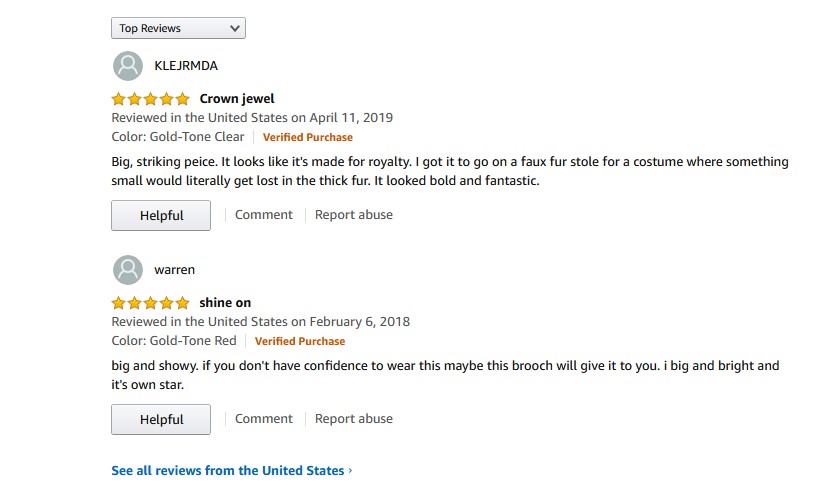Click Verified Purchase on the Gold-Tone Clear review
The height and width of the screenshot is (487, 827).
(308, 137)
